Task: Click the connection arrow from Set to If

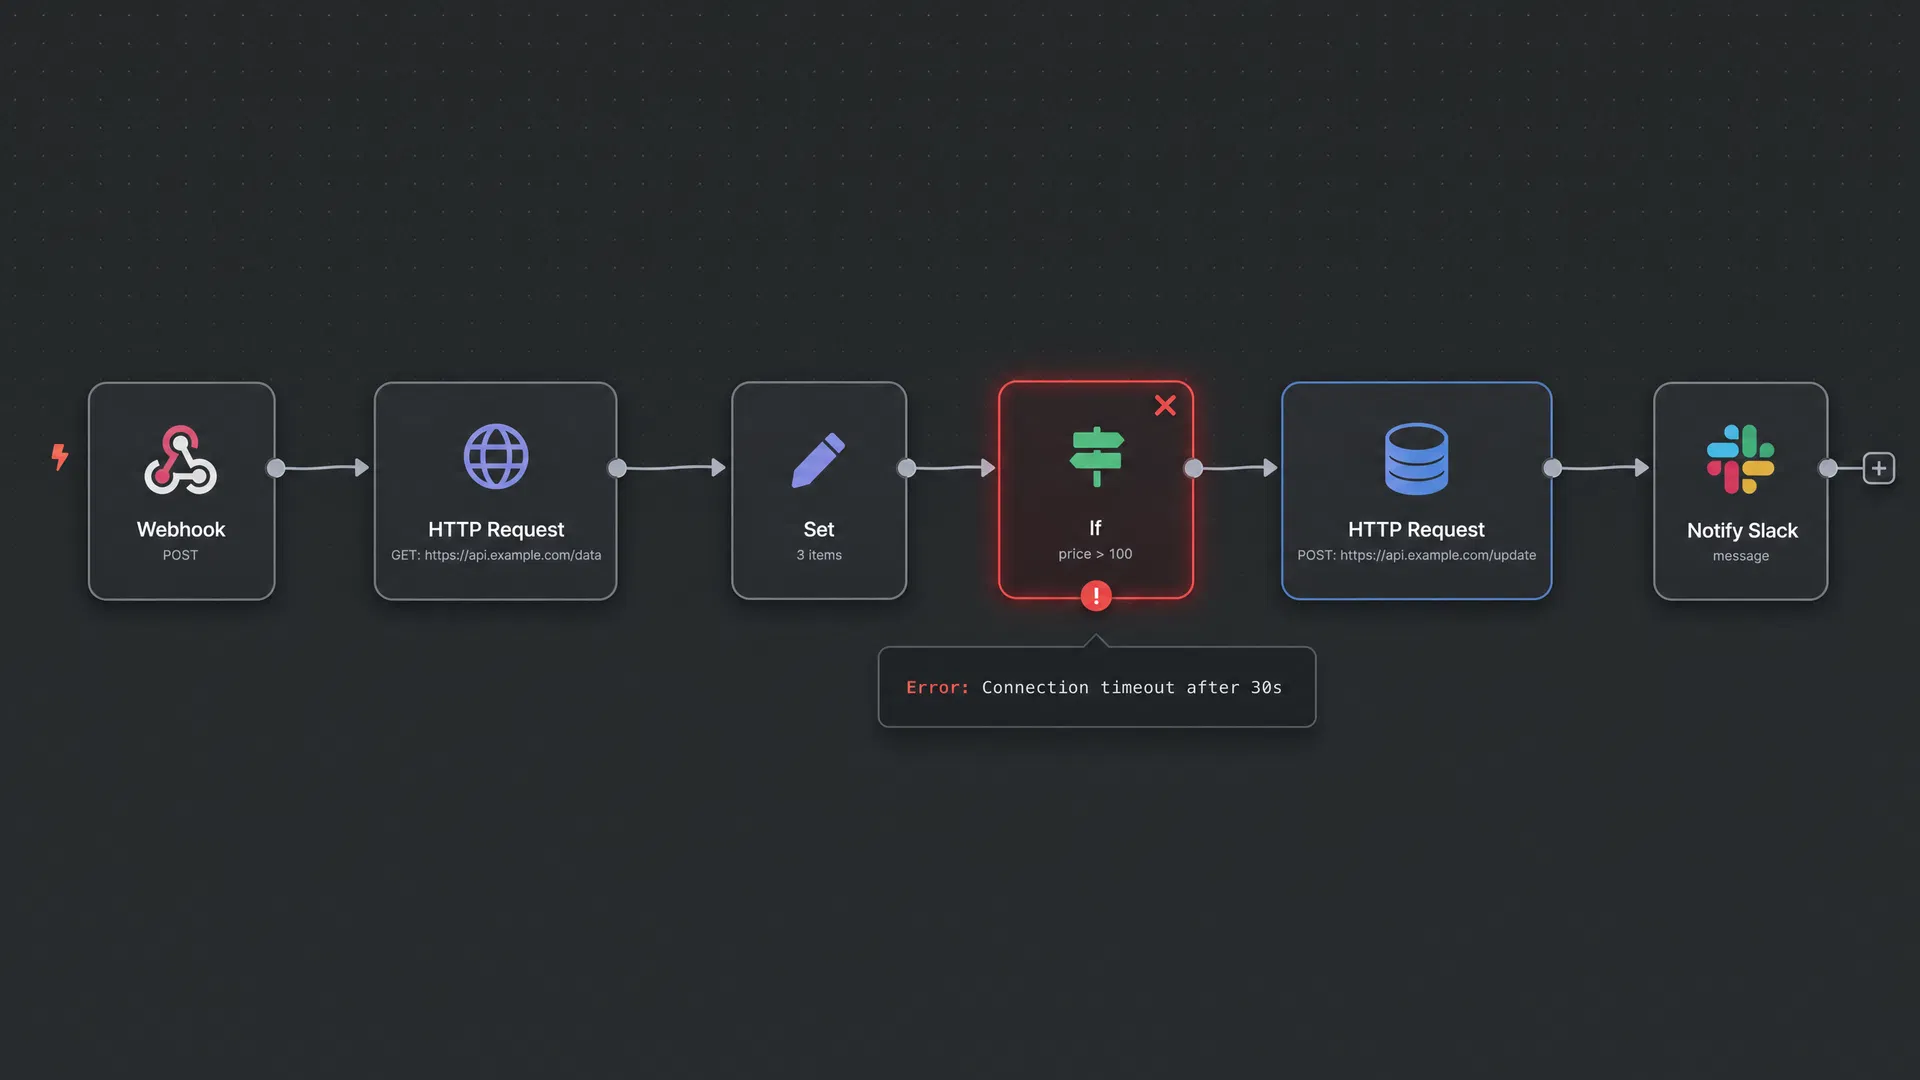Action: (x=955, y=467)
